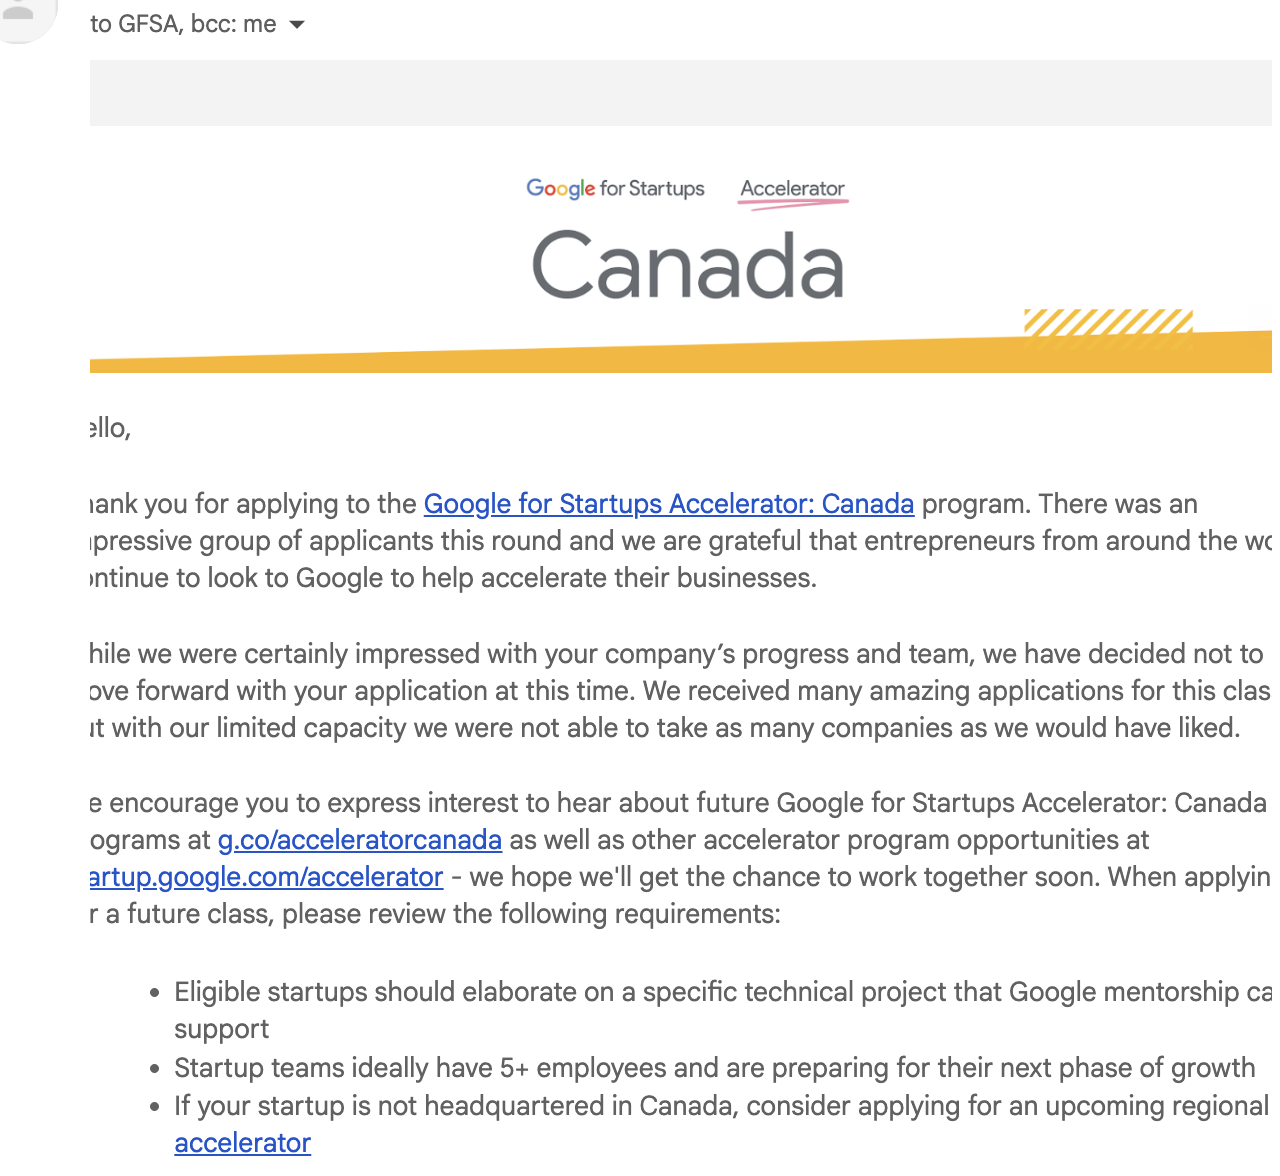Expand recipient details dropdown arrow
Screen dimensions: 1280x1176
point(297,25)
